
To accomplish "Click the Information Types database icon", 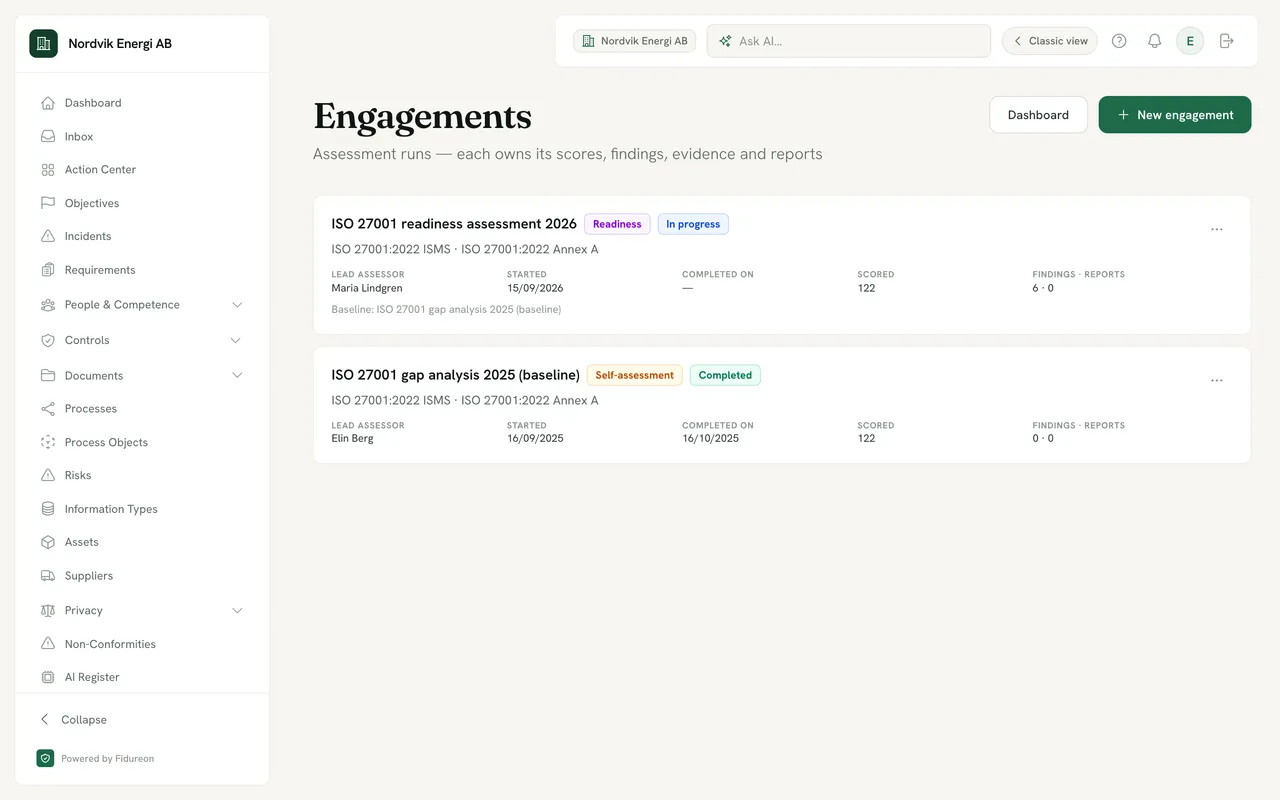I will (x=47, y=509).
